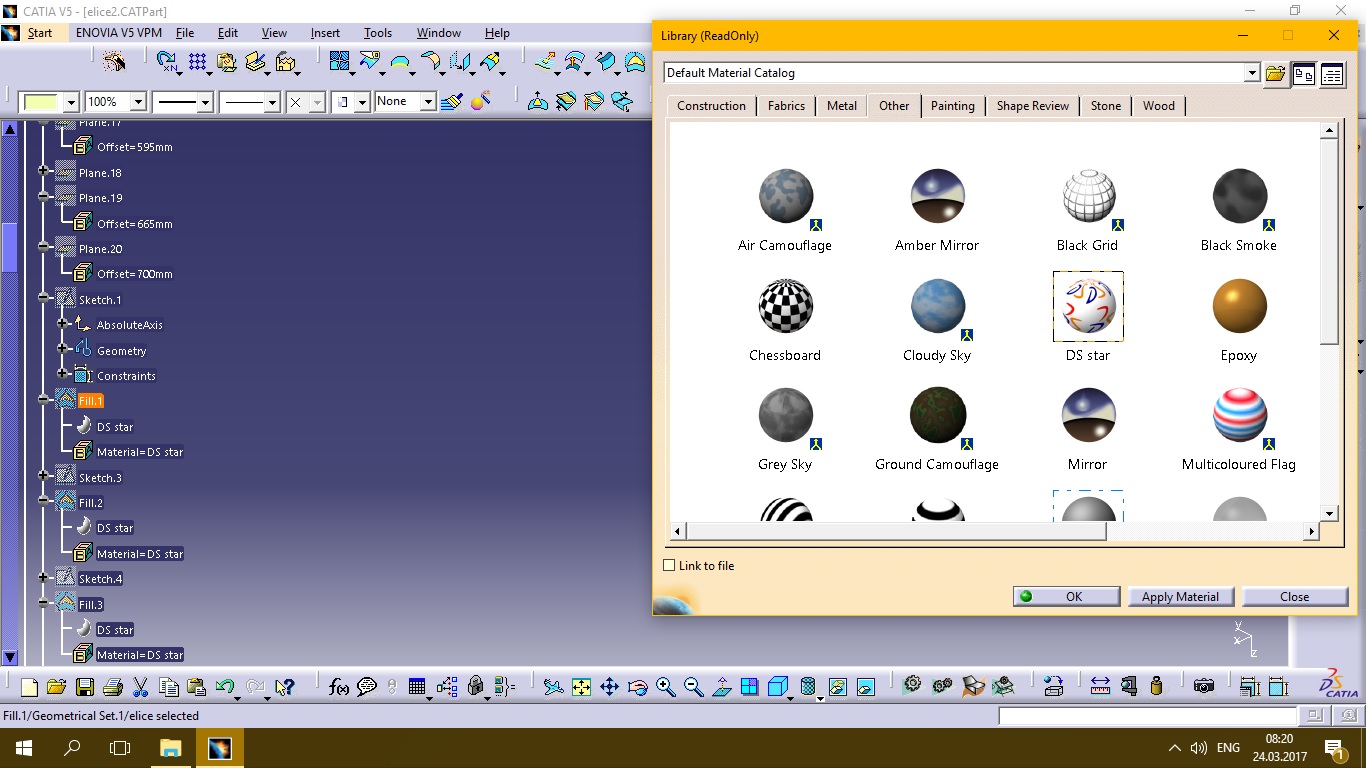Click Fit All In icon

click(581, 687)
